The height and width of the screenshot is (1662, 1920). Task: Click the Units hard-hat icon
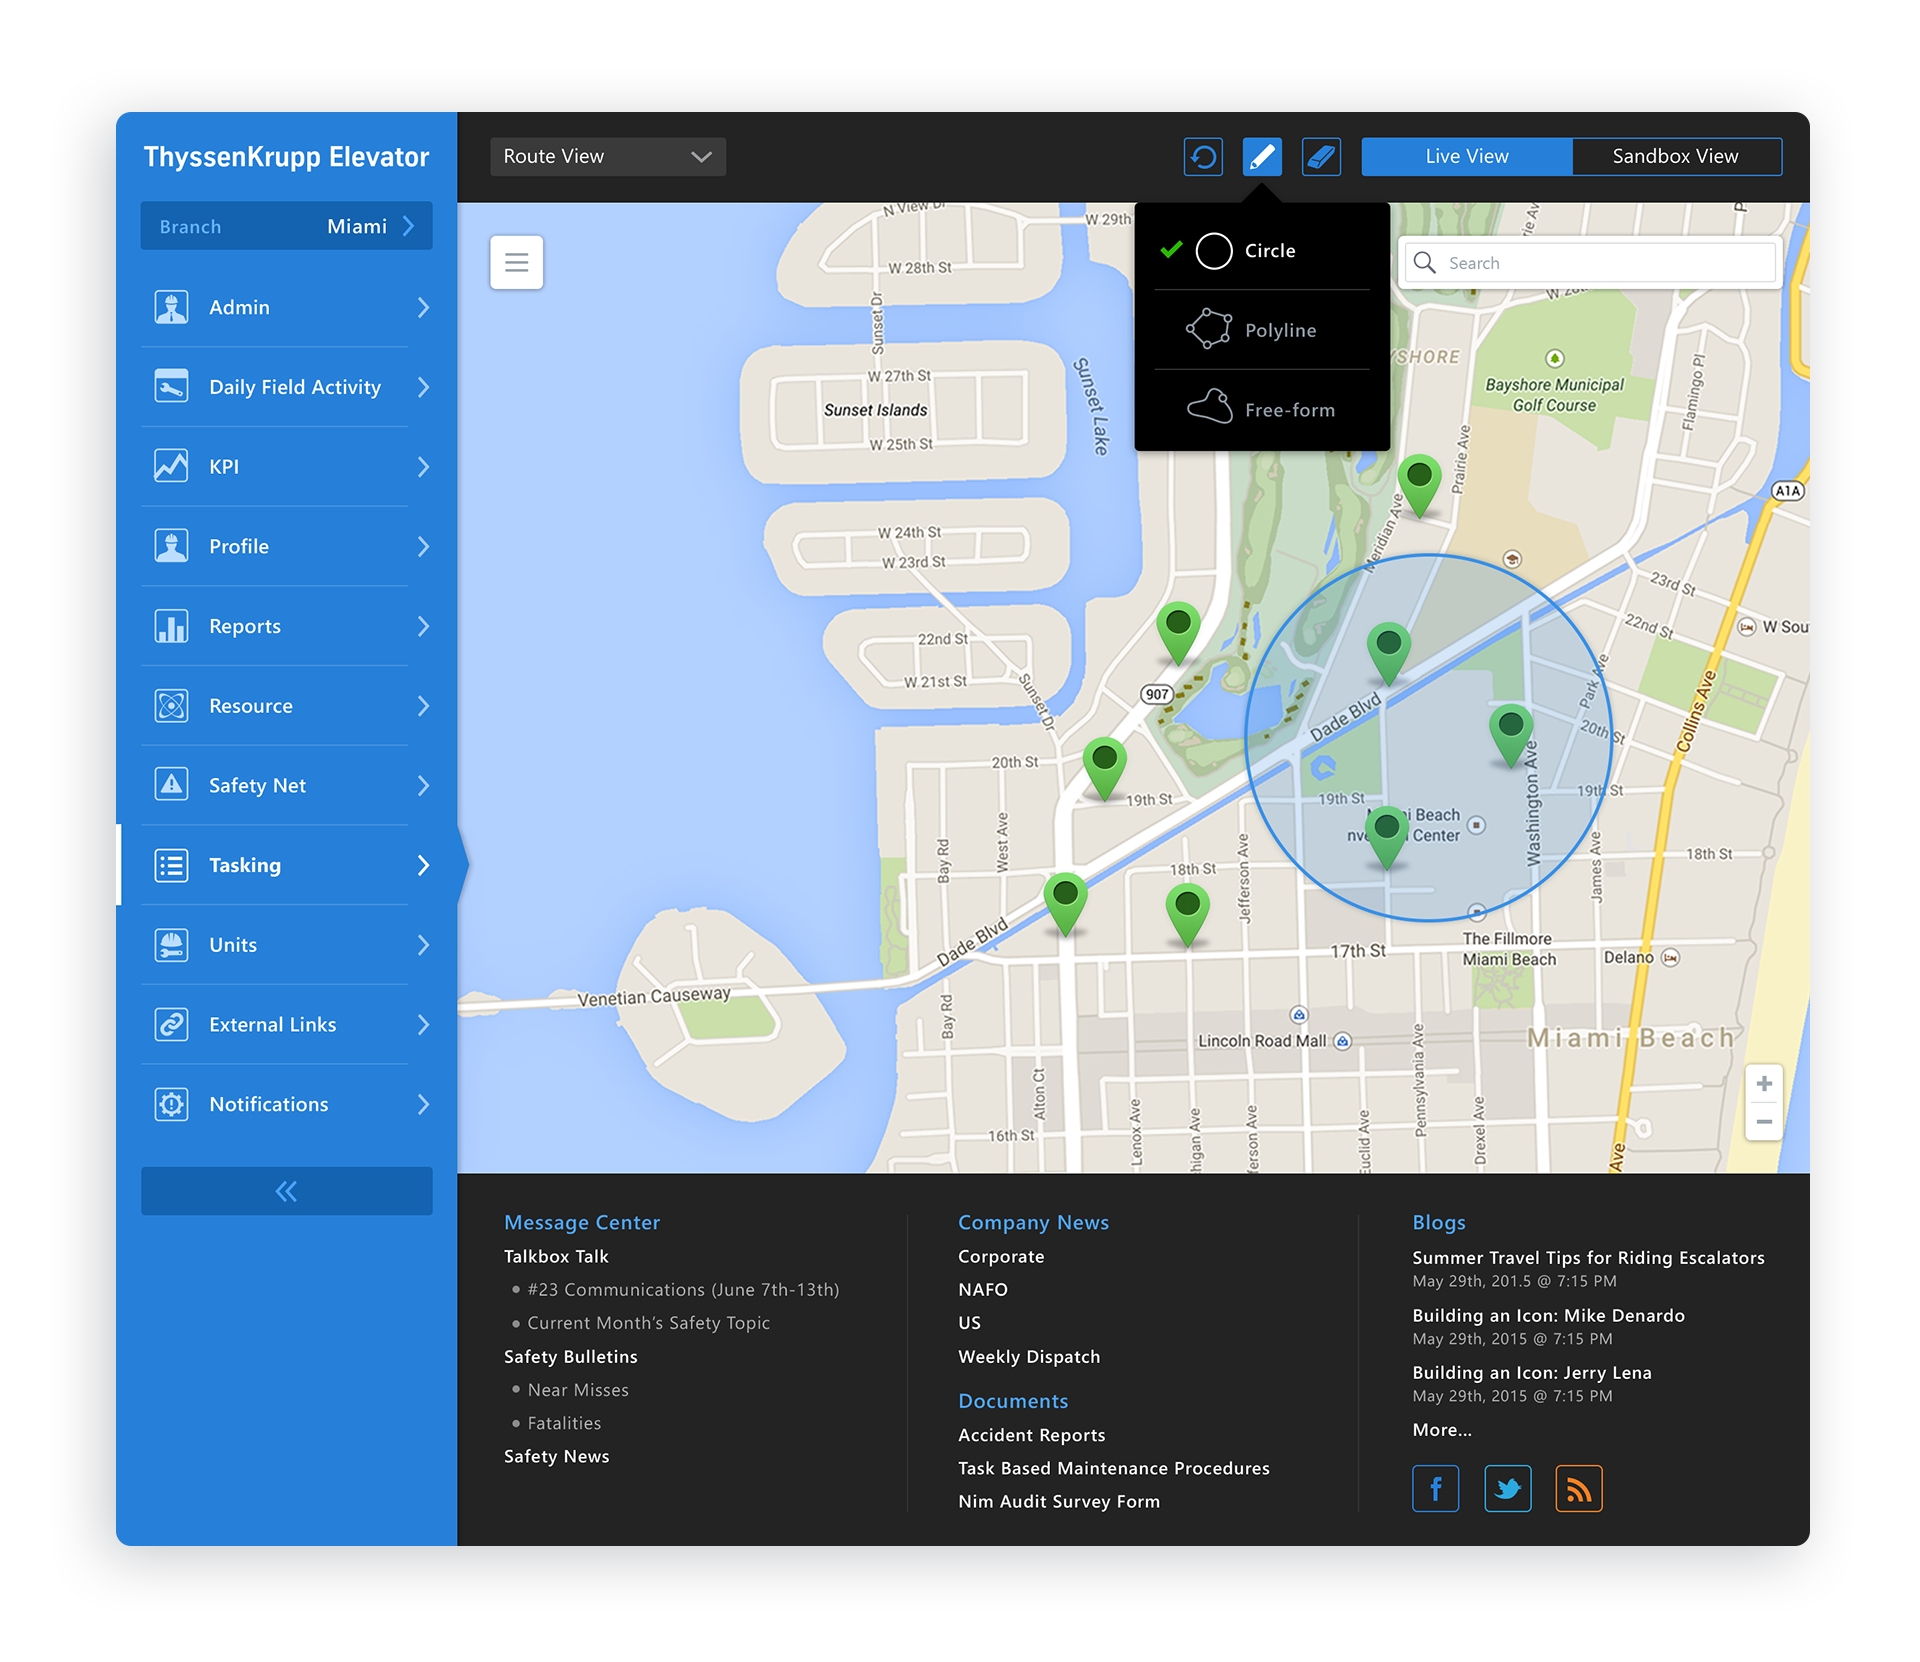pos(171,945)
